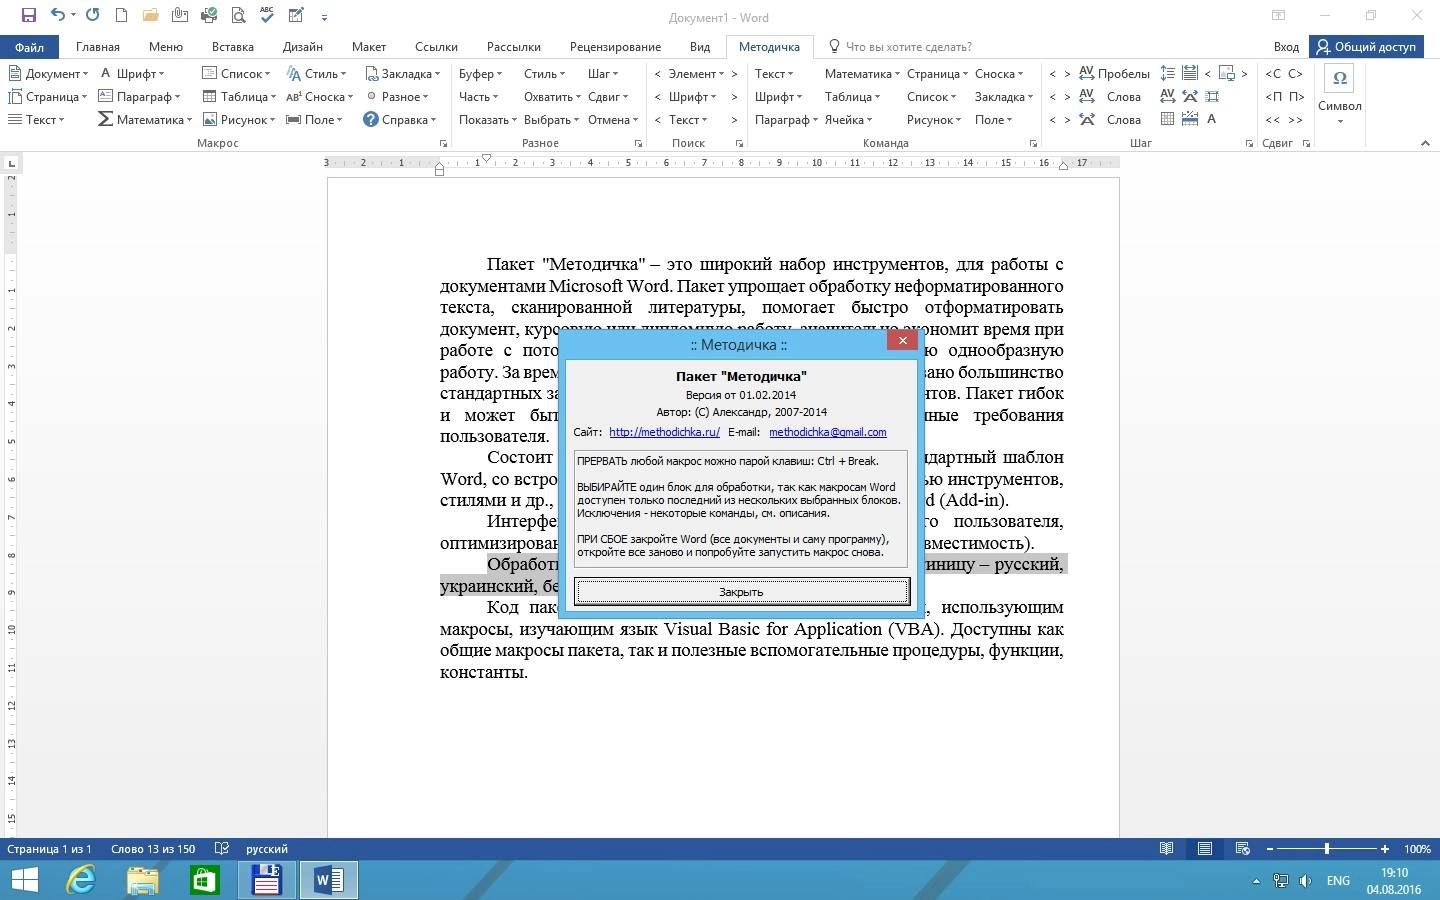Screen dimensions: 1440x900
Task: Expand the Показать dropdown
Action: click(487, 119)
